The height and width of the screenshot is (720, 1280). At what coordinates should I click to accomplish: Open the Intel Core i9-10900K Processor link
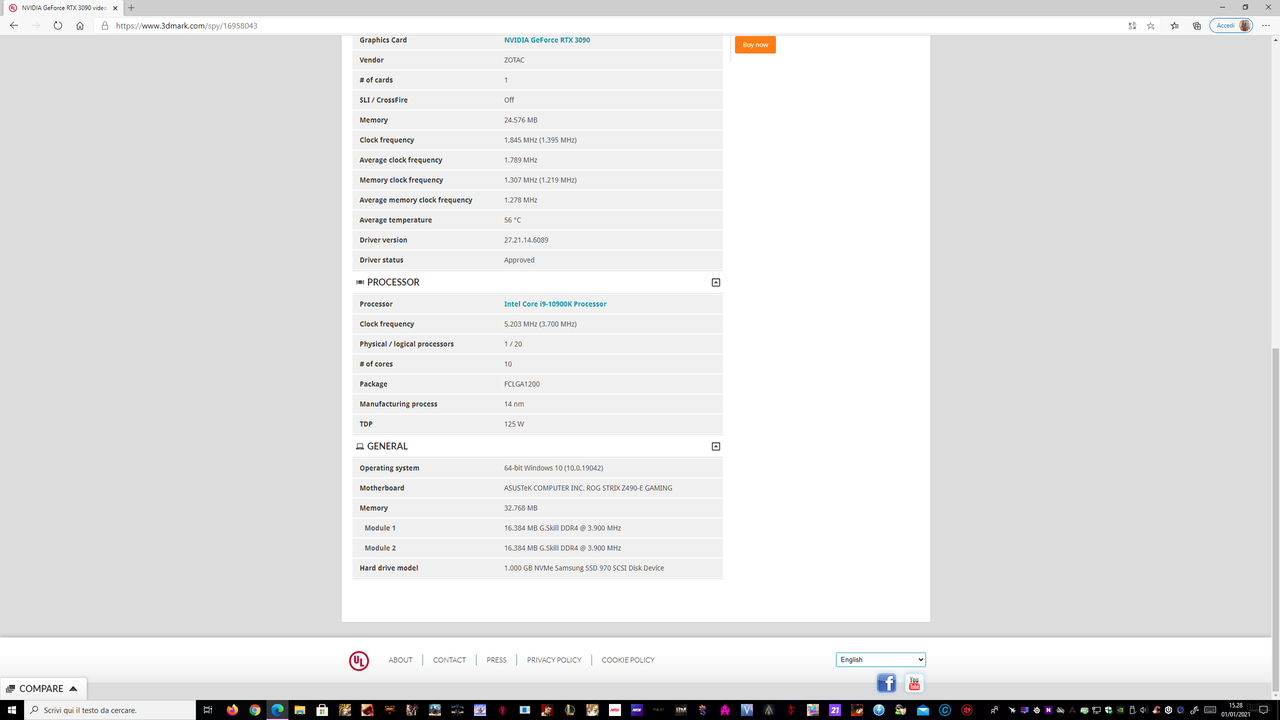pos(555,304)
